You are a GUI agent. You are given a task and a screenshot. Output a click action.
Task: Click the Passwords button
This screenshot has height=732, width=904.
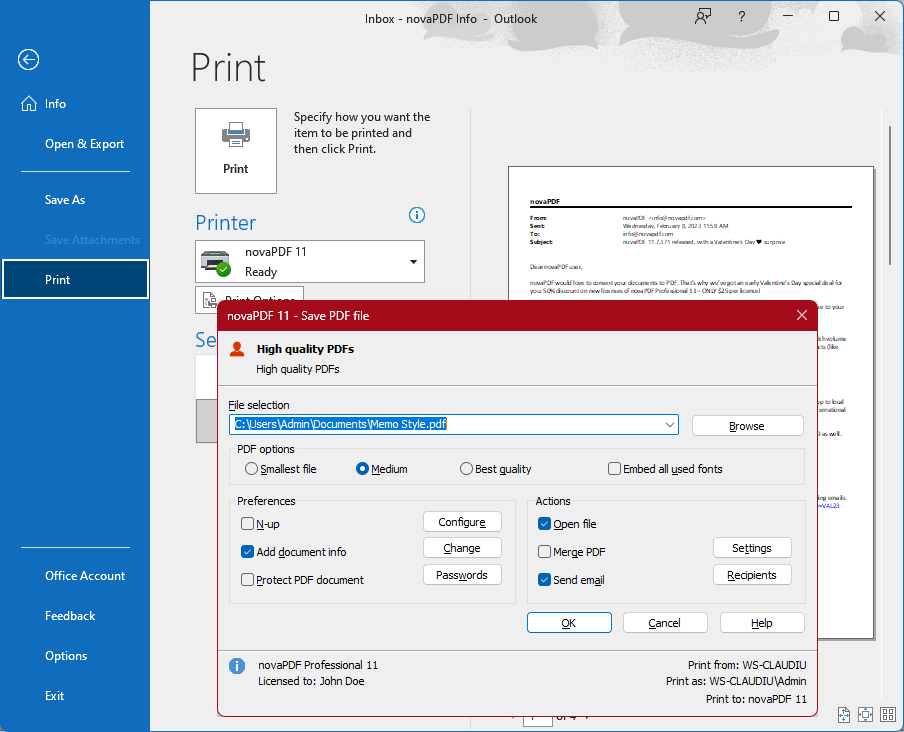462,575
